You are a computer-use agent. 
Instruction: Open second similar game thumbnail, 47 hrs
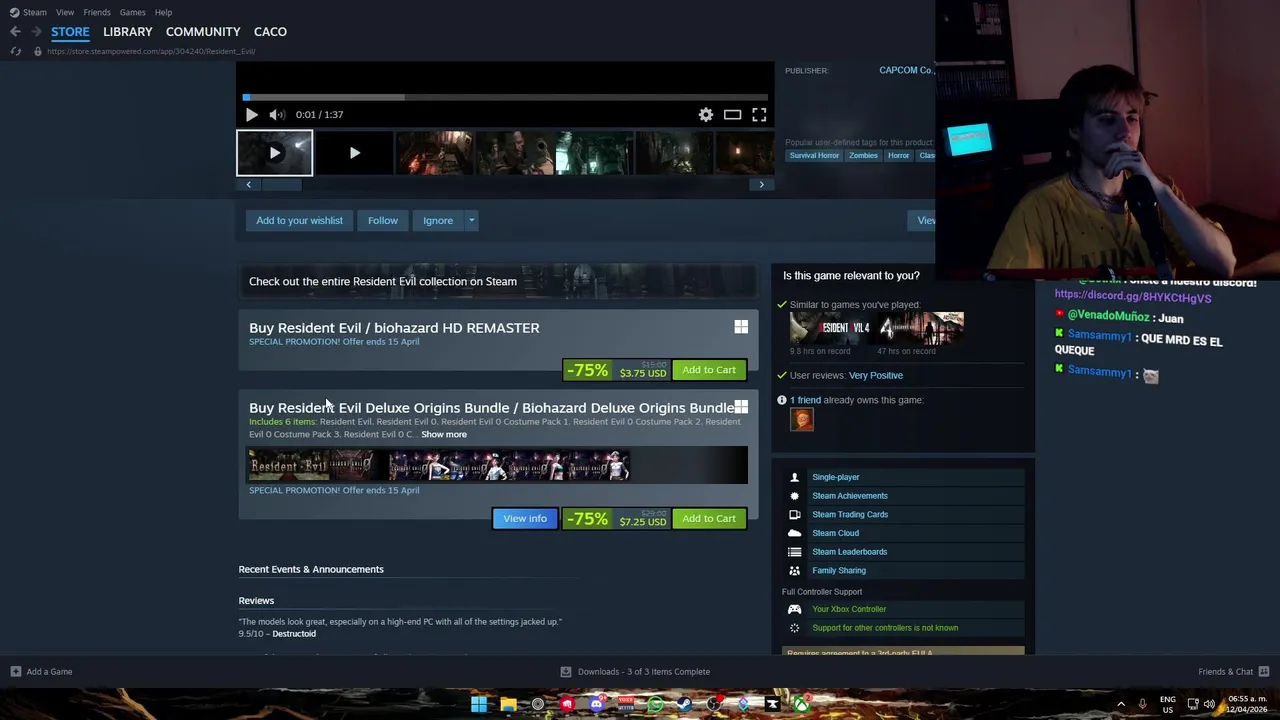pyautogui.click(x=921, y=328)
